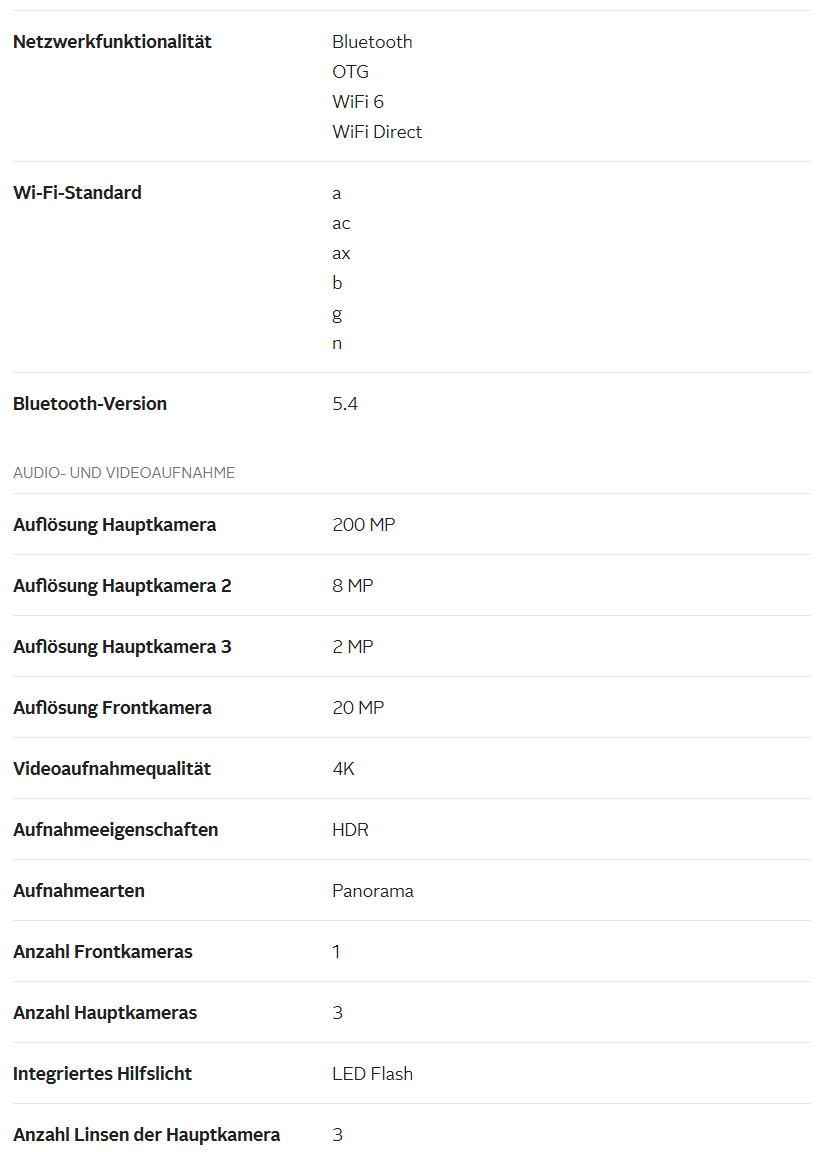Select the ax Wi-Fi standard value
Viewport: 821px width, 1152px height.
tap(341, 253)
